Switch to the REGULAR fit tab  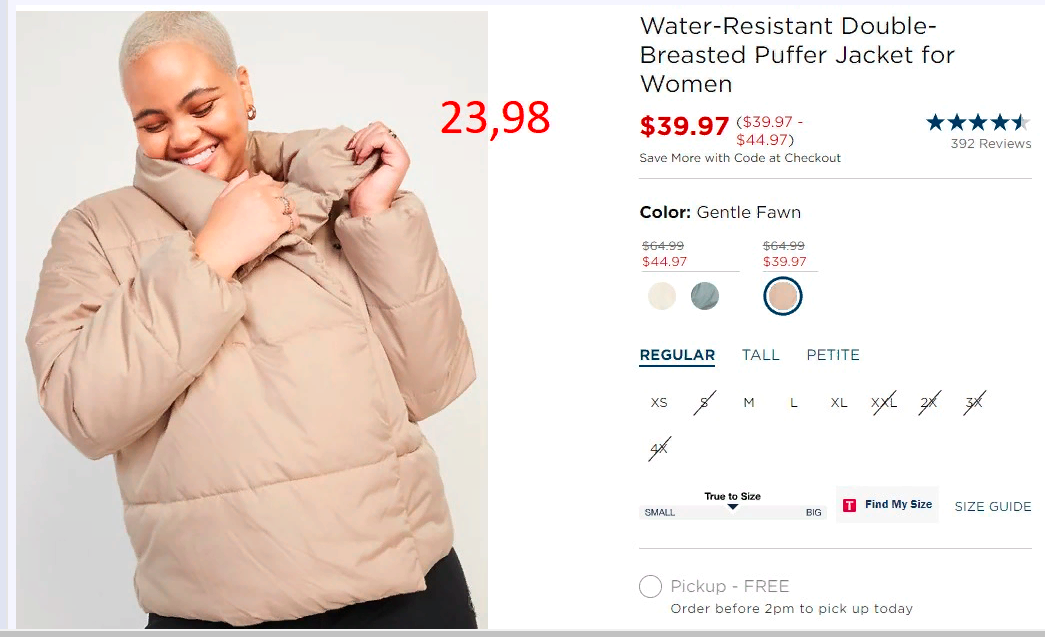click(677, 355)
